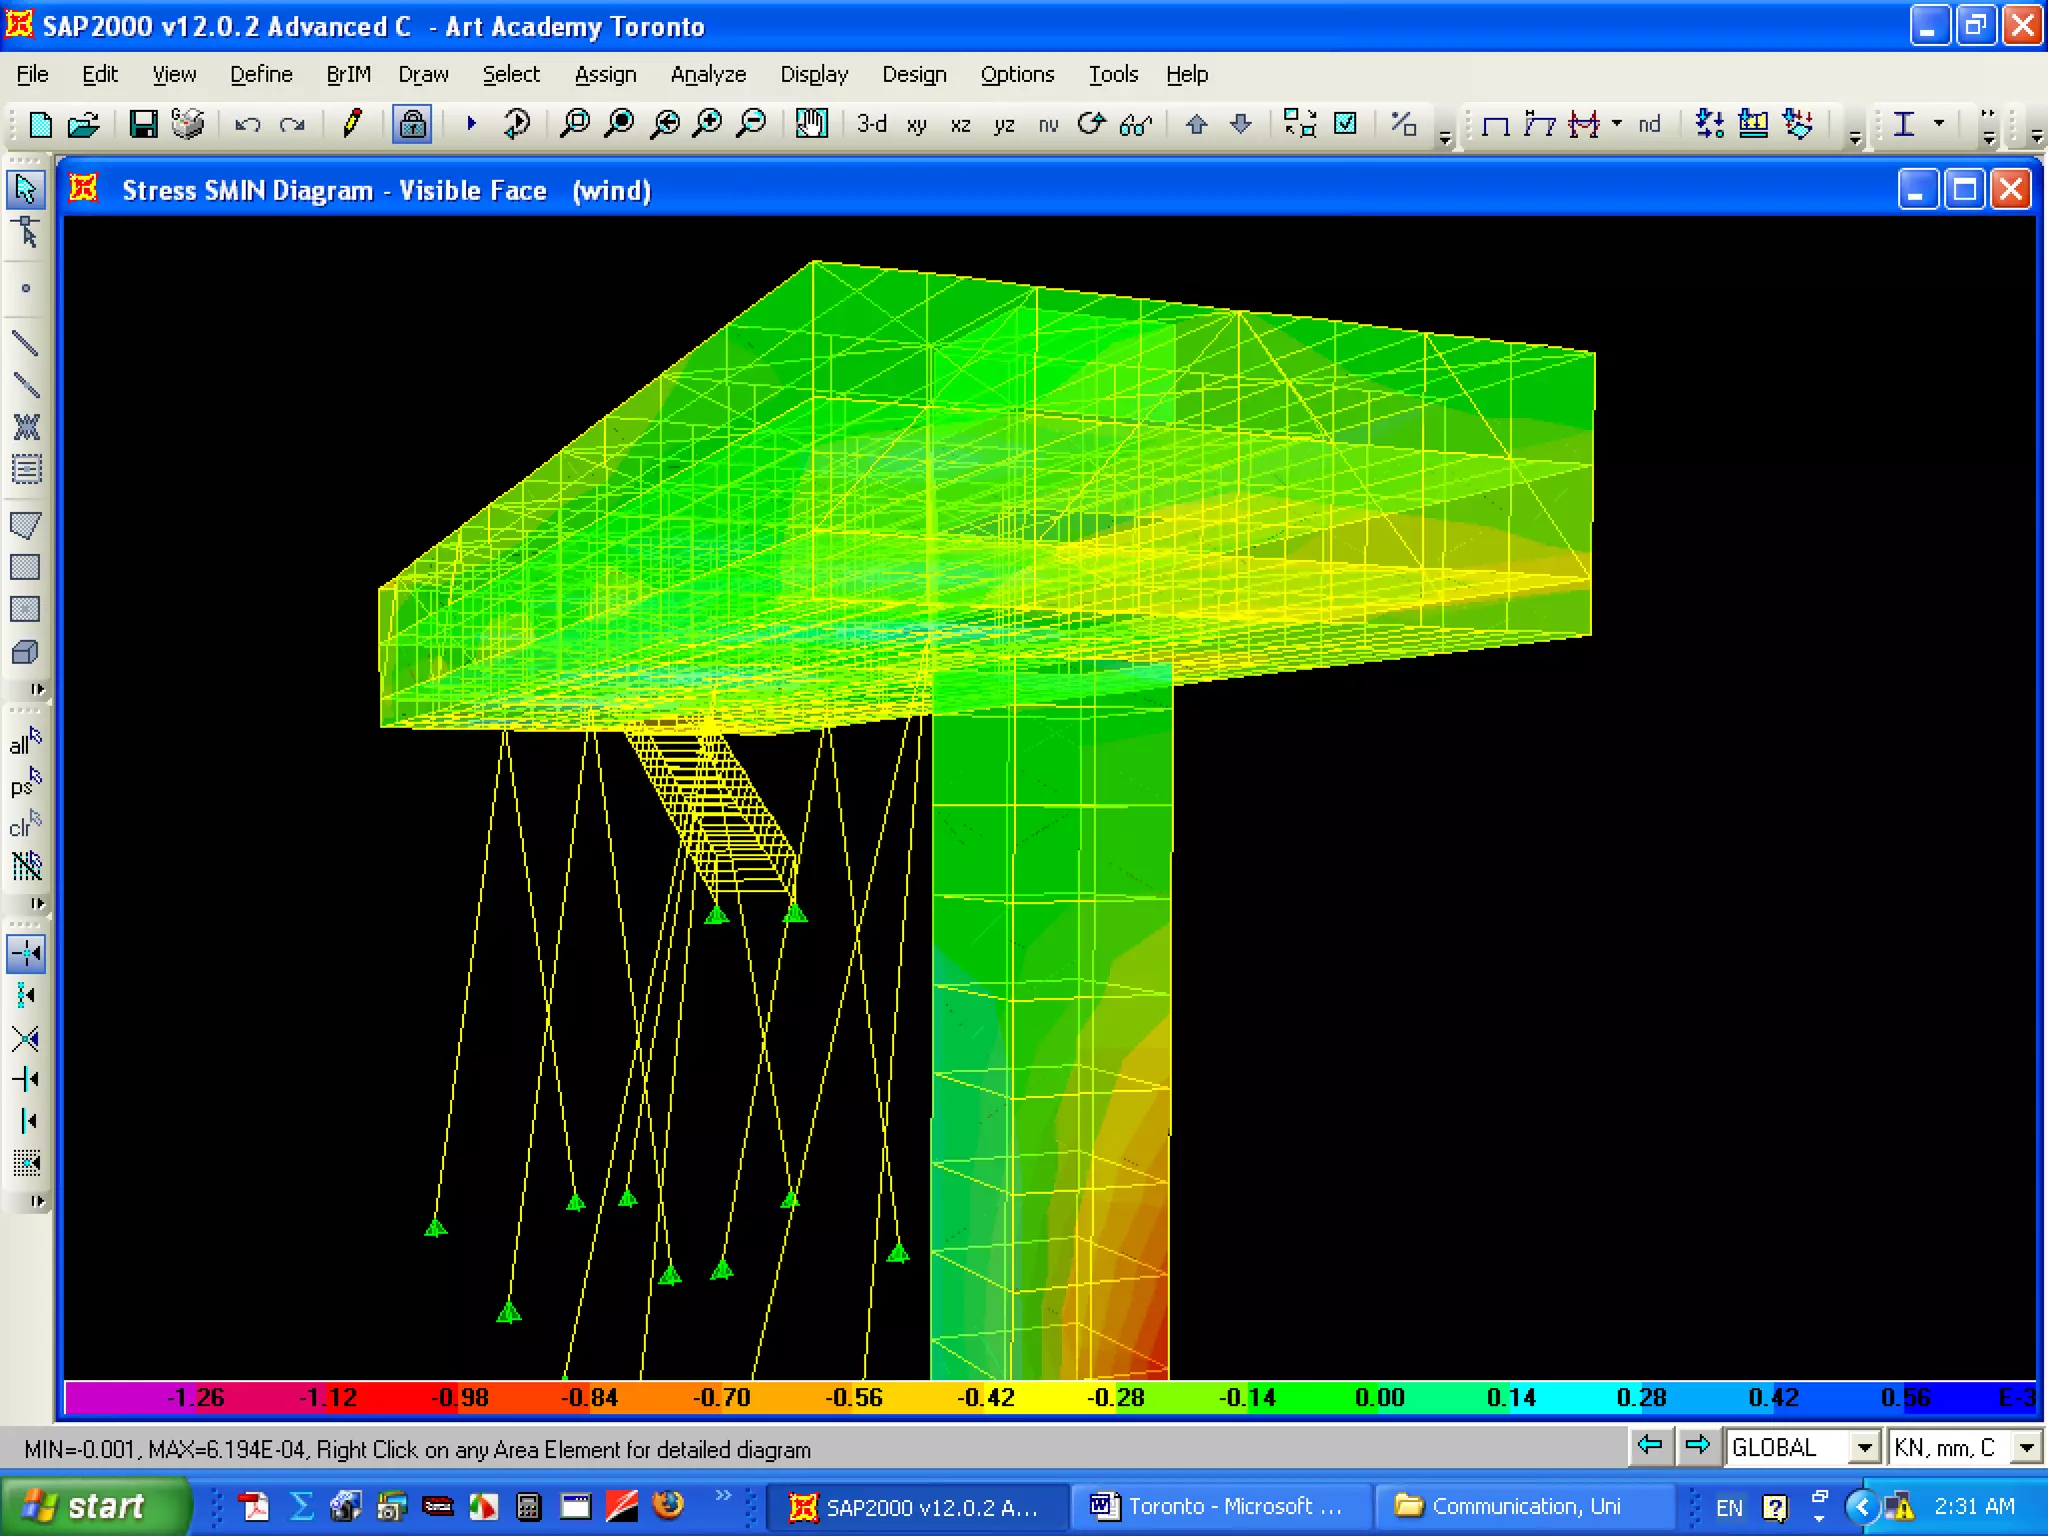
Task: Click the Save model icon
Action: (143, 124)
